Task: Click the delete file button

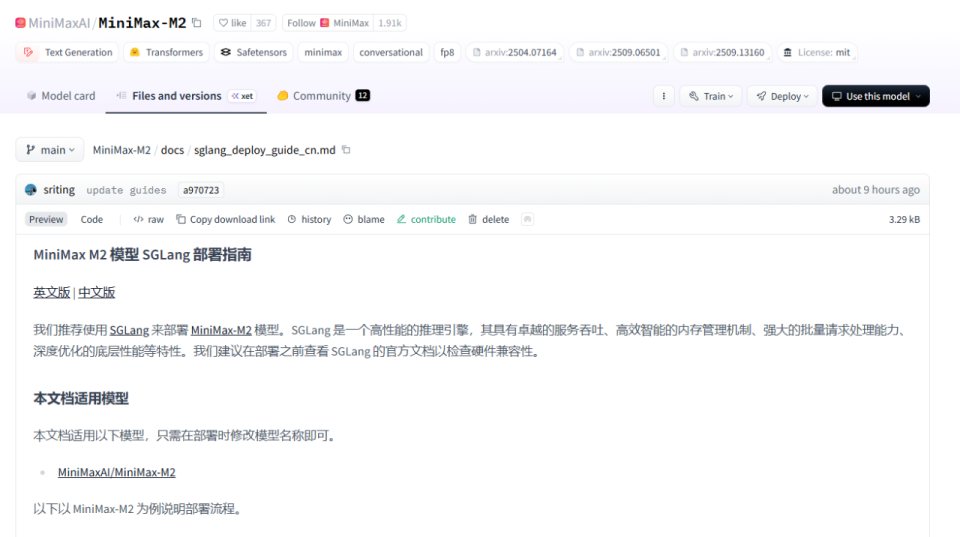Action: (x=489, y=219)
